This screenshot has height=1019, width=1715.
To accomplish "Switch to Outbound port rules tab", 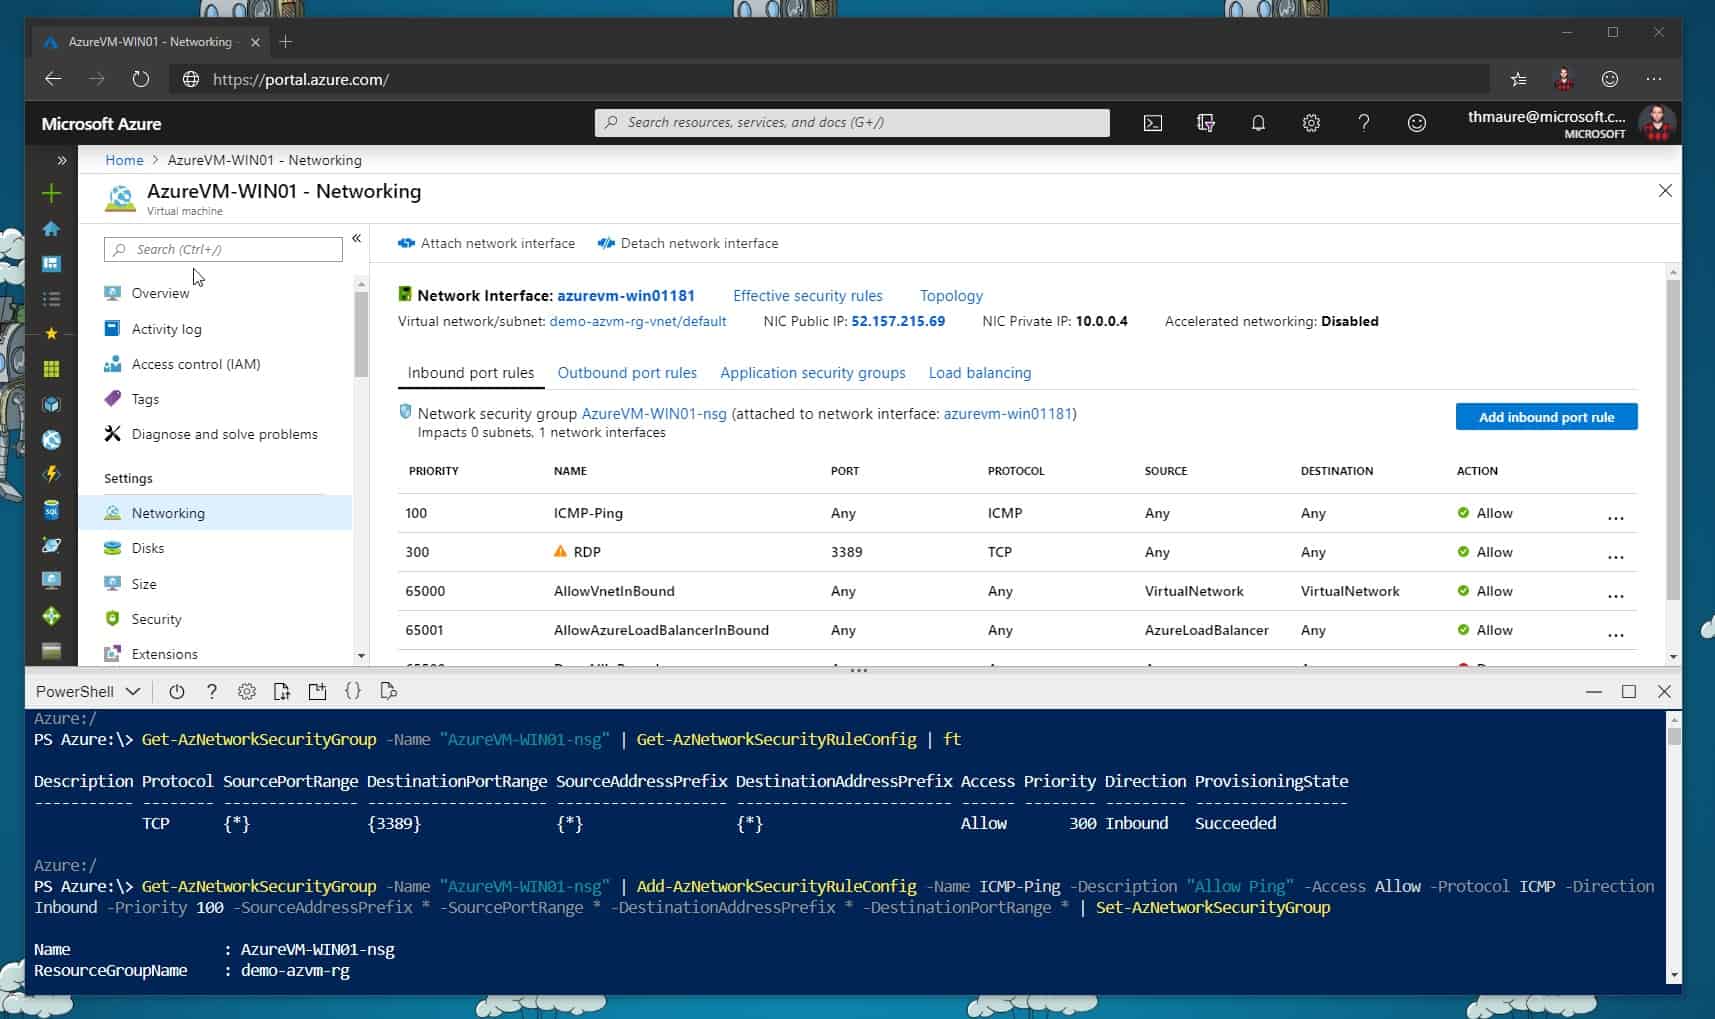I will [x=627, y=372].
